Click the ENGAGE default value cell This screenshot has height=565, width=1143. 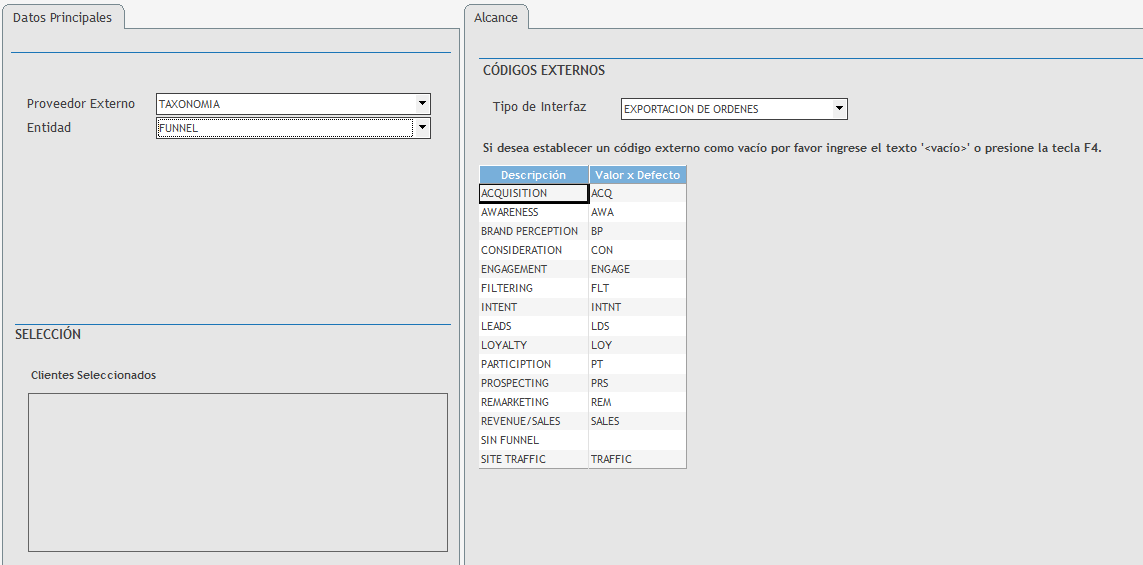[x=637, y=269]
